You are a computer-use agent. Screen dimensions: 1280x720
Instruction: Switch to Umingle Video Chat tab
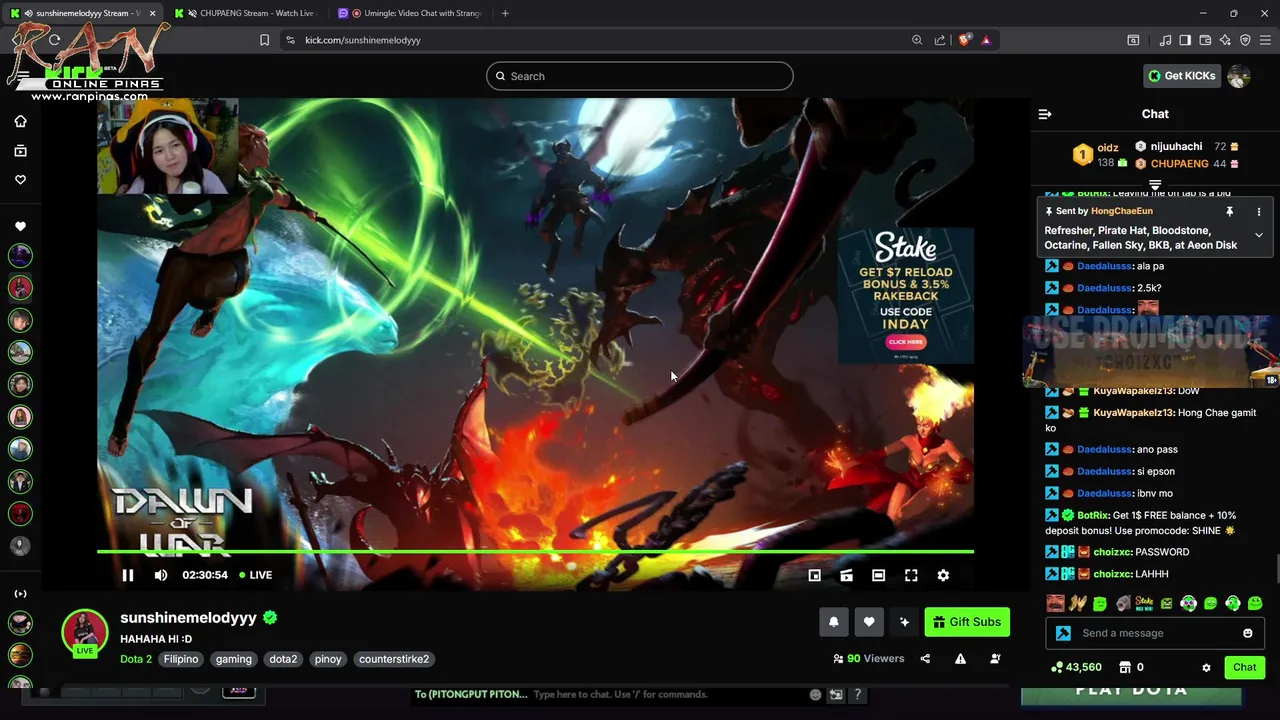[x=412, y=13]
